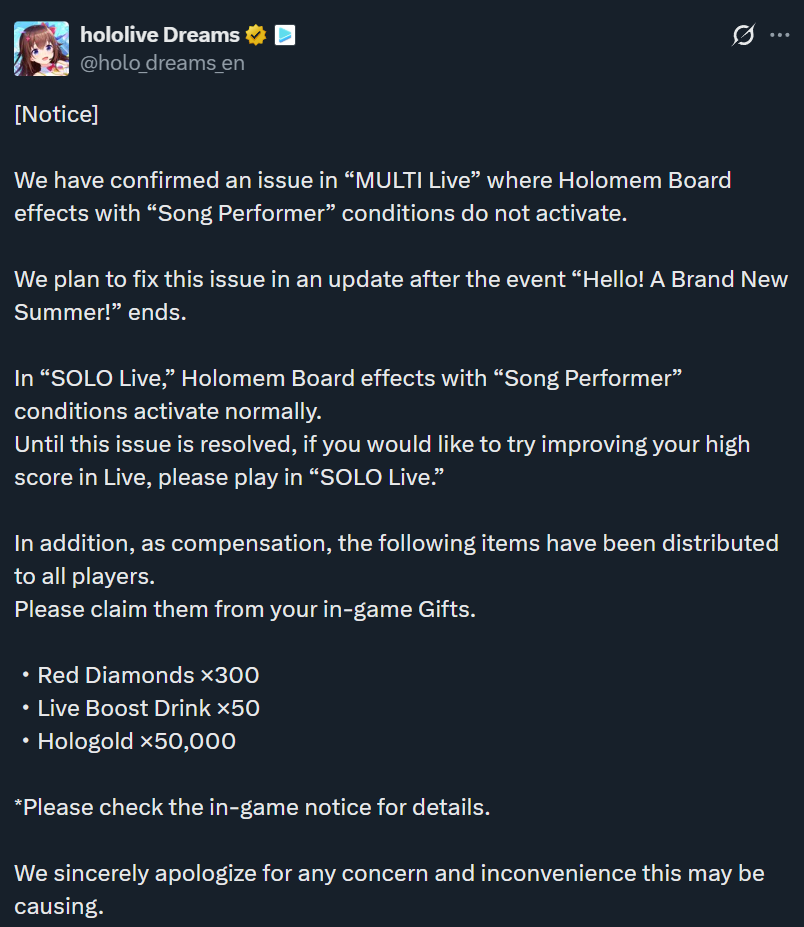The width and height of the screenshot is (804, 927).
Task: Click the hololive Dreams display name
Action: [x=160, y=35]
